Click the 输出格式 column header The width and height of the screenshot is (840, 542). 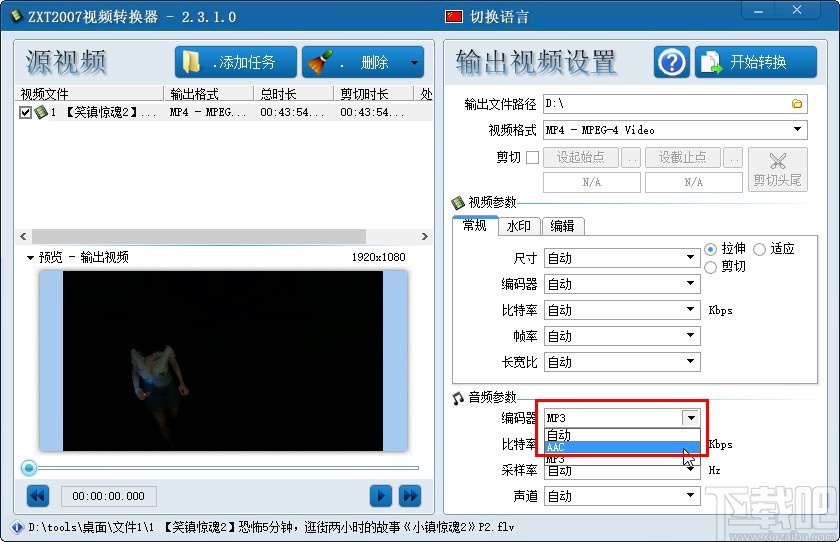[x=209, y=94]
